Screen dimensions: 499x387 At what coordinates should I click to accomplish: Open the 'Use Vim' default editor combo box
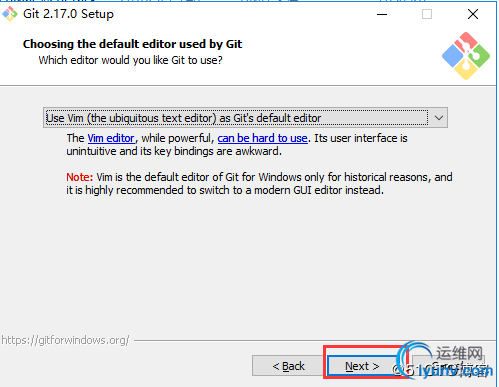245,118
